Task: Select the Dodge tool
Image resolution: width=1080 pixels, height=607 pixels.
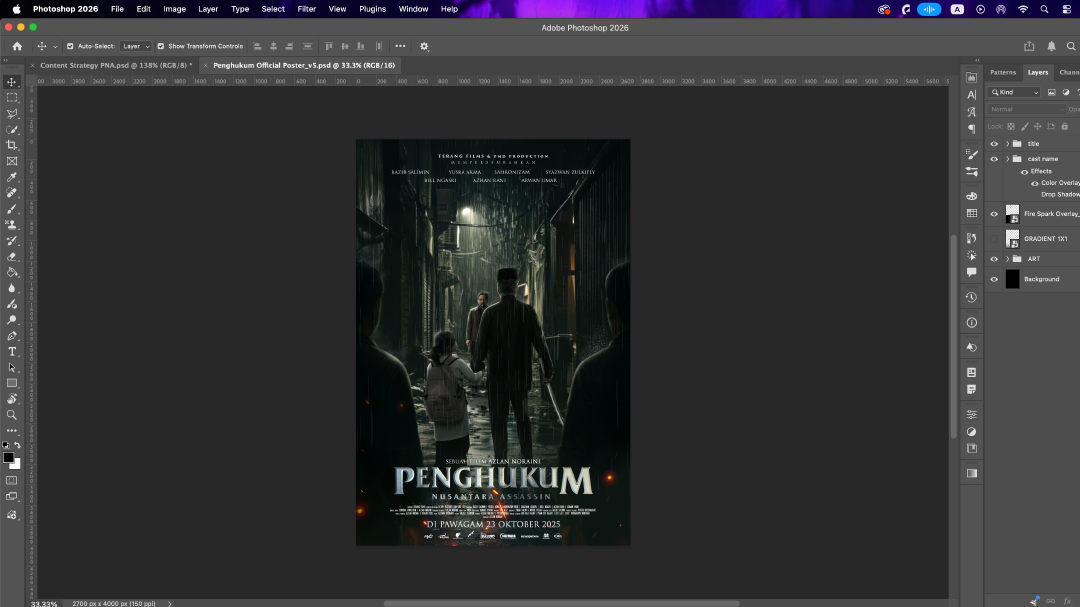Action: click(x=12, y=320)
